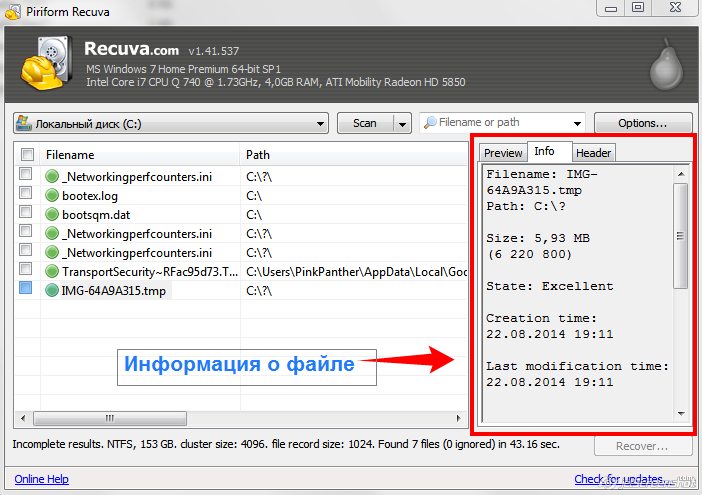Screen dimensions: 702x495
Task: Check the box for bootex.log
Action: [26, 192]
